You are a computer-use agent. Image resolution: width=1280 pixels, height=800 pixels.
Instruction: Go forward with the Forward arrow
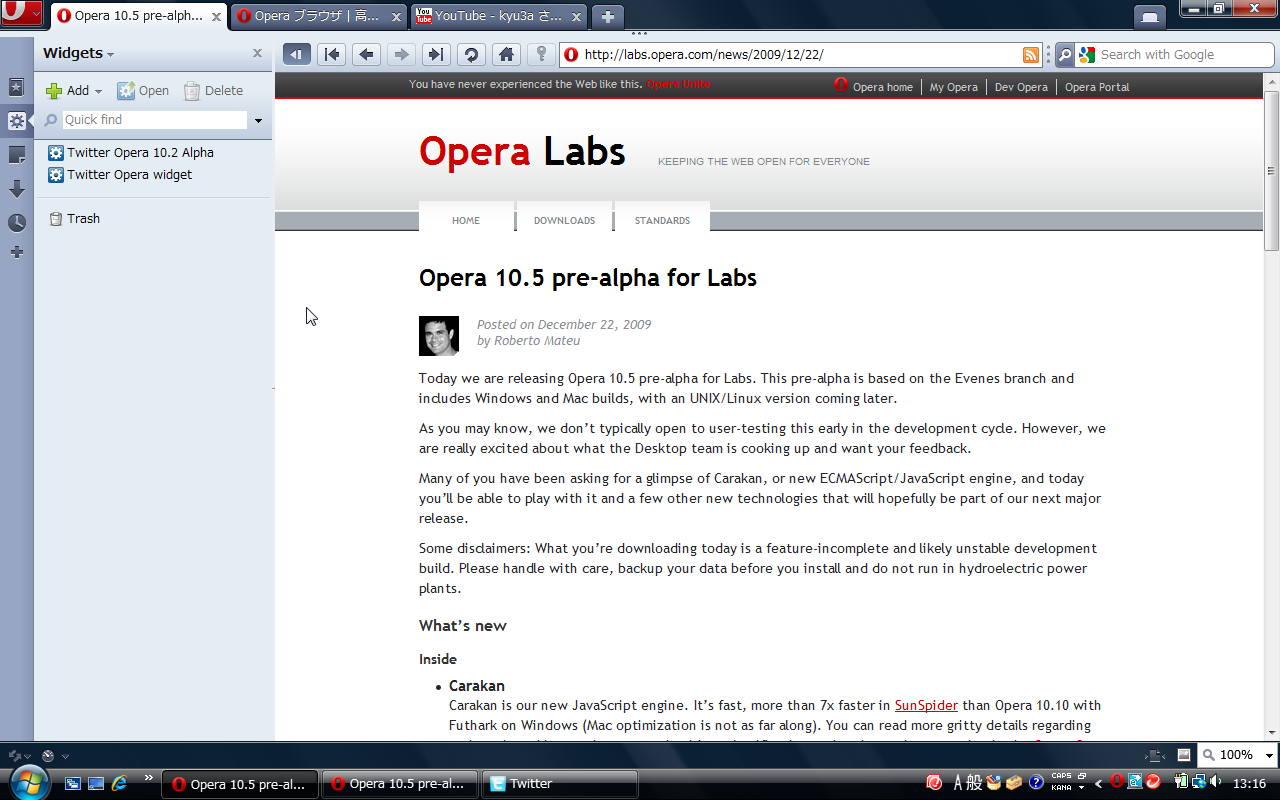[x=401, y=55]
